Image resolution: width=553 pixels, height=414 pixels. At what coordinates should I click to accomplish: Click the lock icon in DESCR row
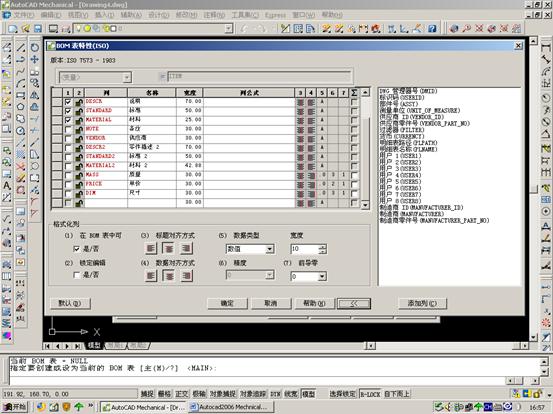click(x=79, y=102)
